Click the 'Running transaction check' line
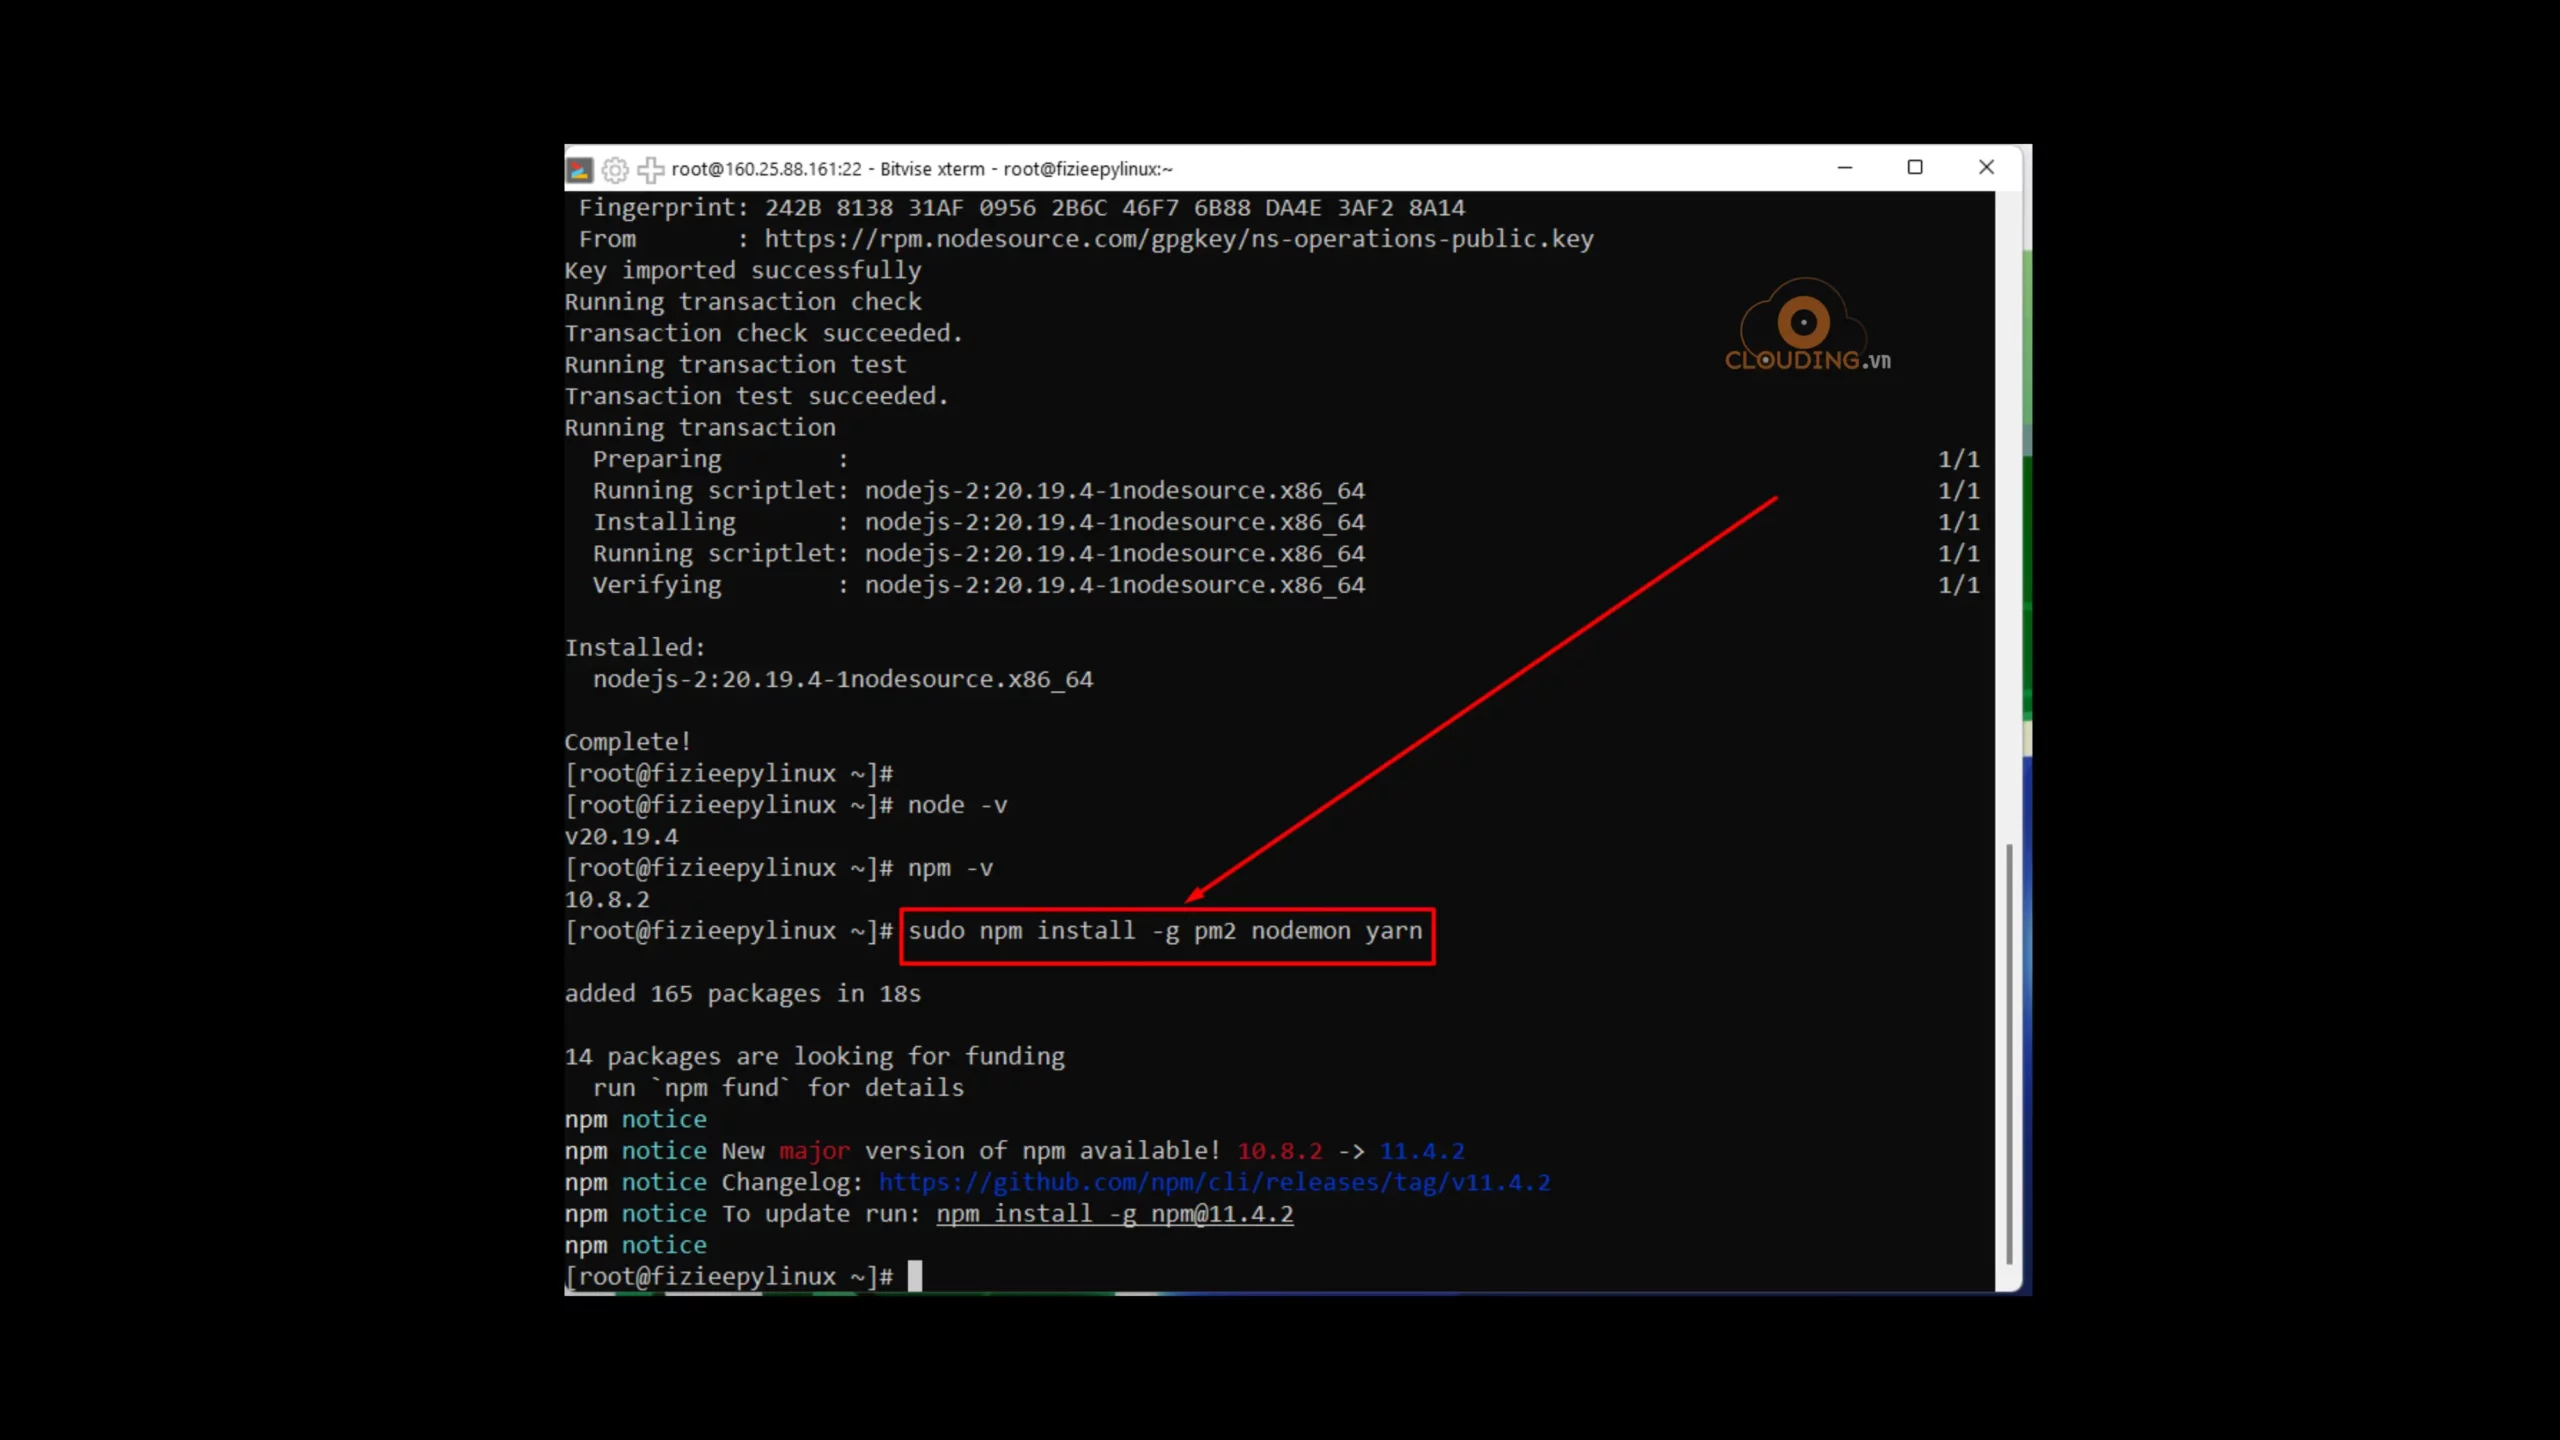2560x1440 pixels. tap(743, 302)
